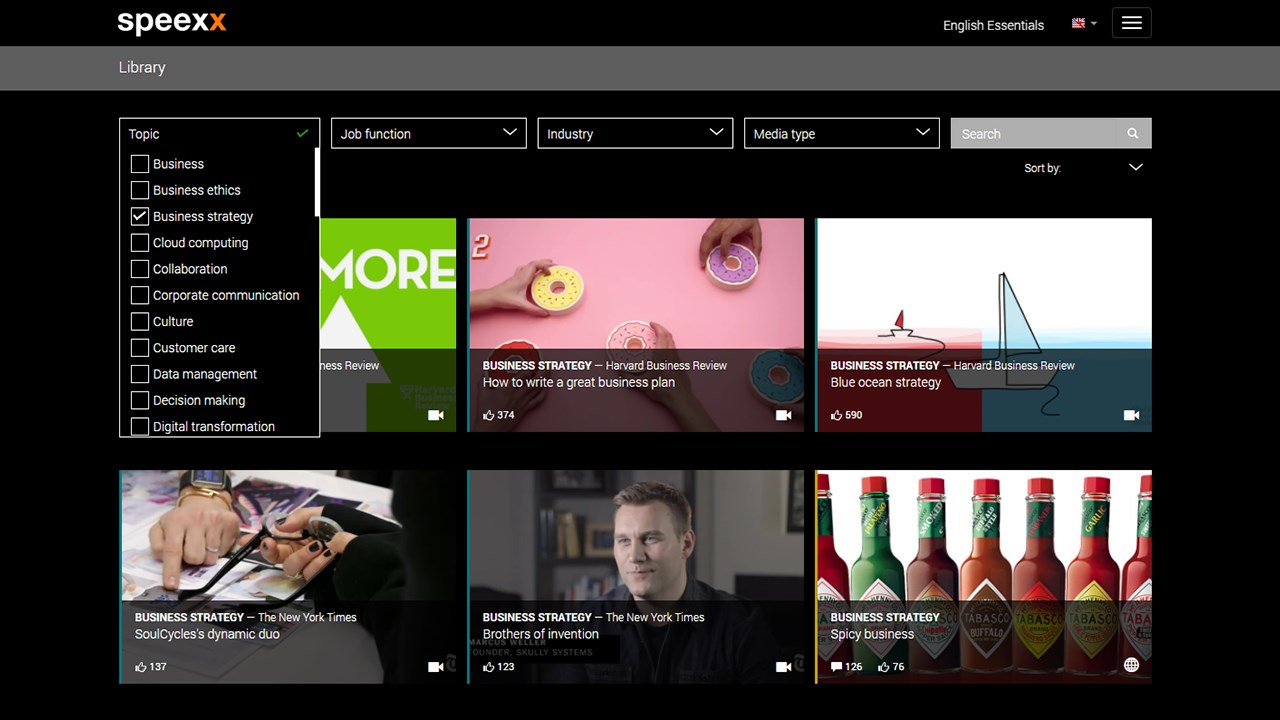Click video camera icon on business plan card

(x=783, y=415)
